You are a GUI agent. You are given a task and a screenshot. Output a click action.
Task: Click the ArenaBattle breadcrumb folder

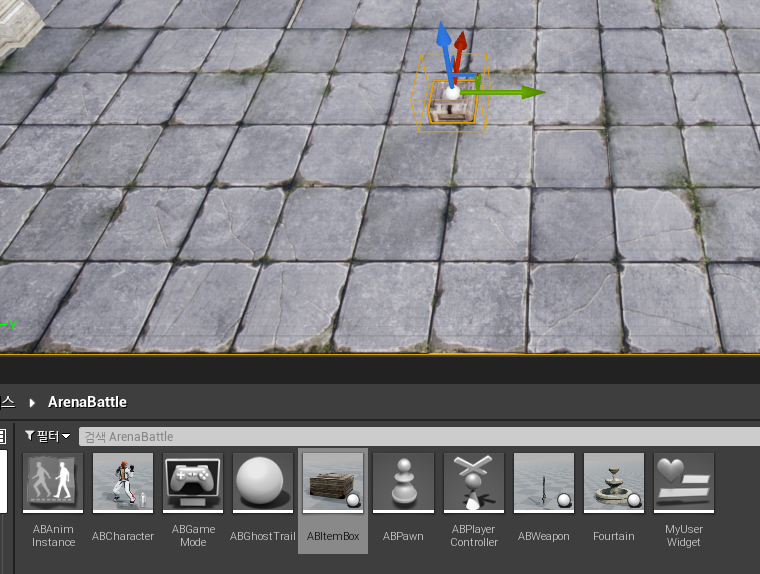87,402
